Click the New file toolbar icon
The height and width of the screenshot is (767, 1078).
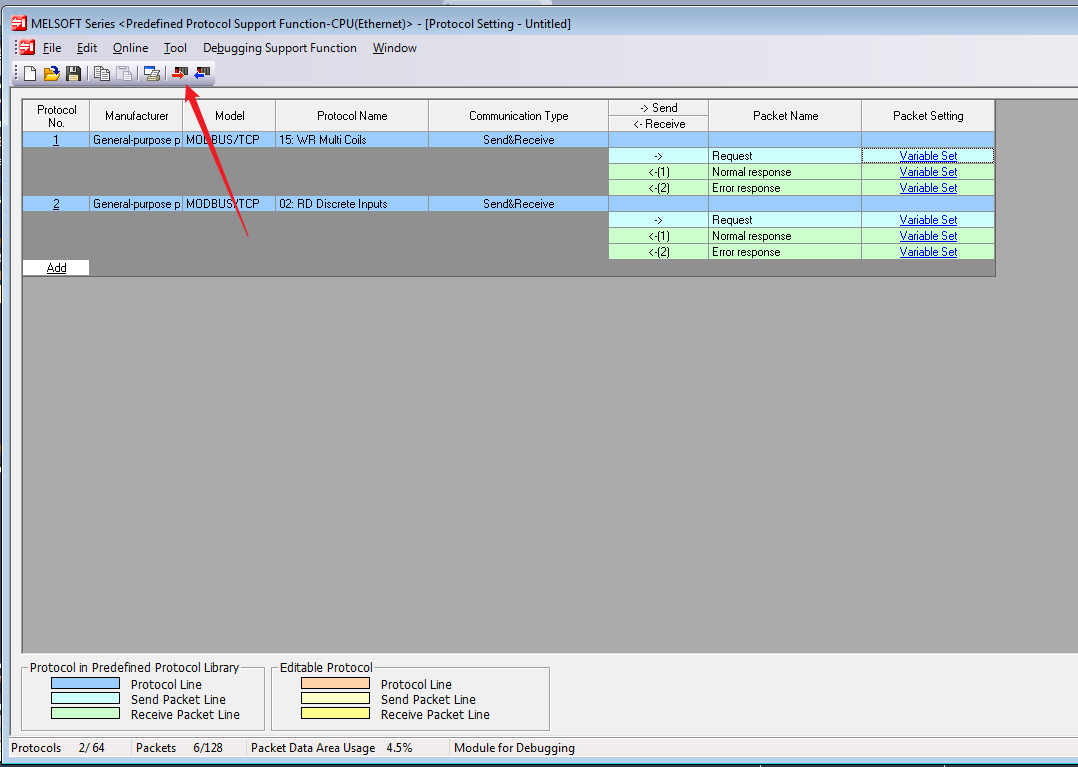pos(30,73)
